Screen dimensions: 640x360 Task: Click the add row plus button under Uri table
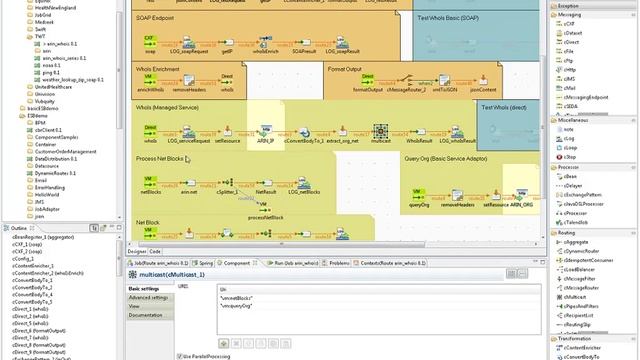[x=223, y=344]
